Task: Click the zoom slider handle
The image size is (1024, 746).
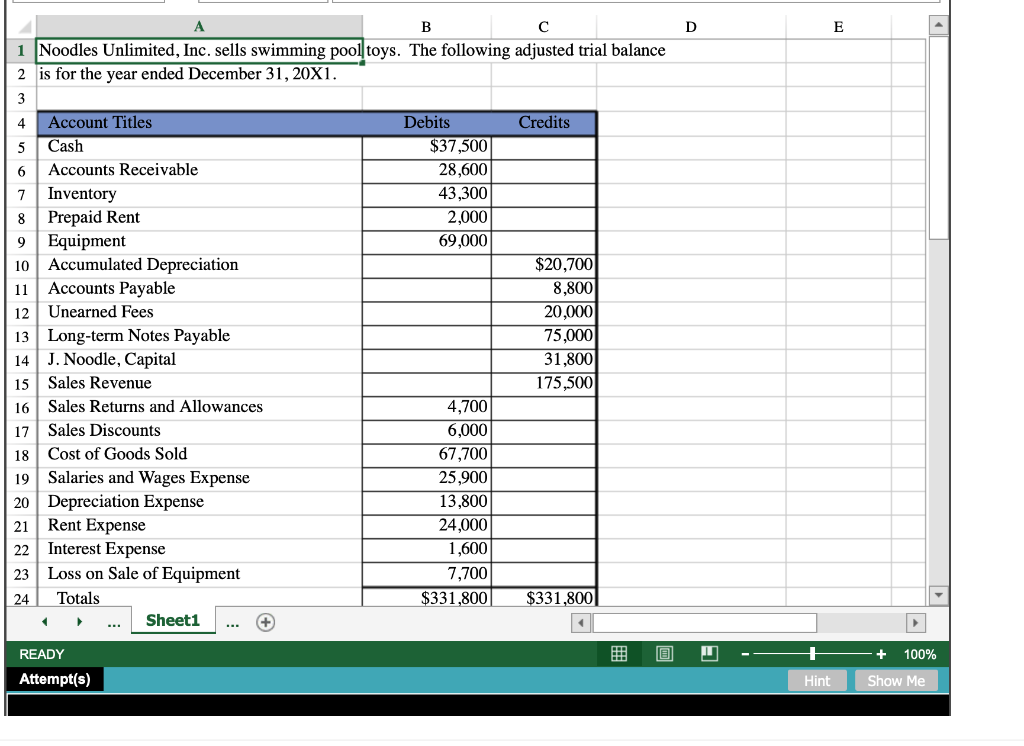Action: point(812,654)
